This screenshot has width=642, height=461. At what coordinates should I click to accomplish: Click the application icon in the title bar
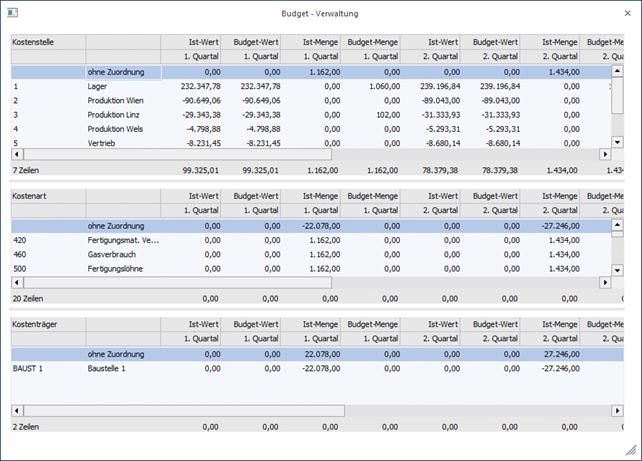[x=14, y=13]
